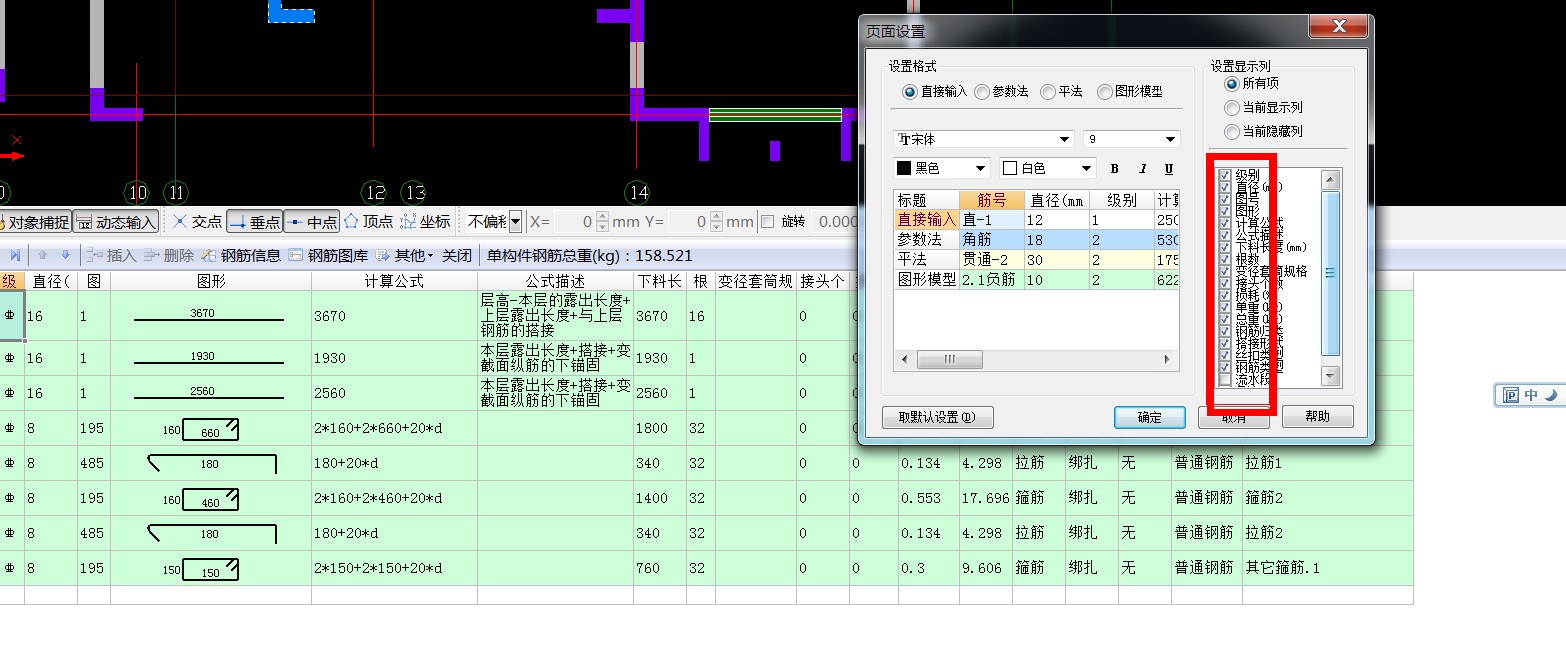The height and width of the screenshot is (666, 1566).
Task: Choose 当前隐藏列 option
Action: pyautogui.click(x=1264, y=131)
